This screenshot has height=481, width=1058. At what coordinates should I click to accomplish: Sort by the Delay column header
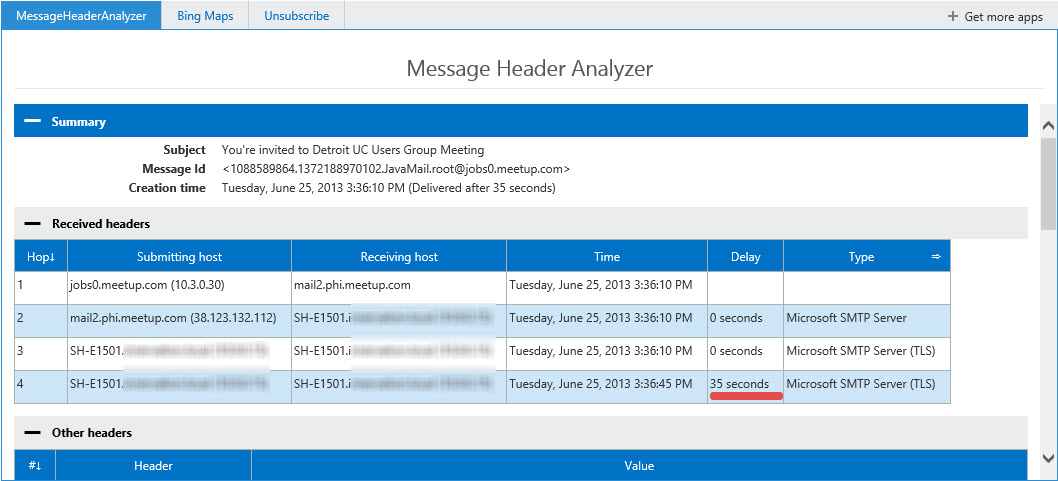pos(745,256)
